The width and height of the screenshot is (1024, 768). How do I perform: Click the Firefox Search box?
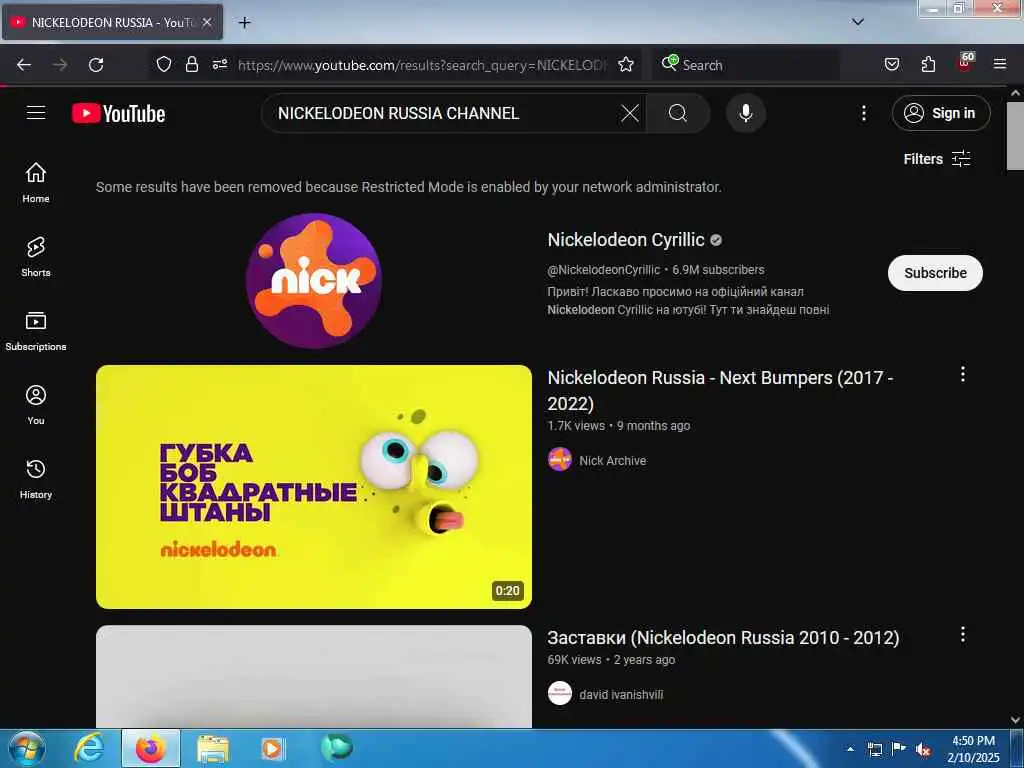746,65
